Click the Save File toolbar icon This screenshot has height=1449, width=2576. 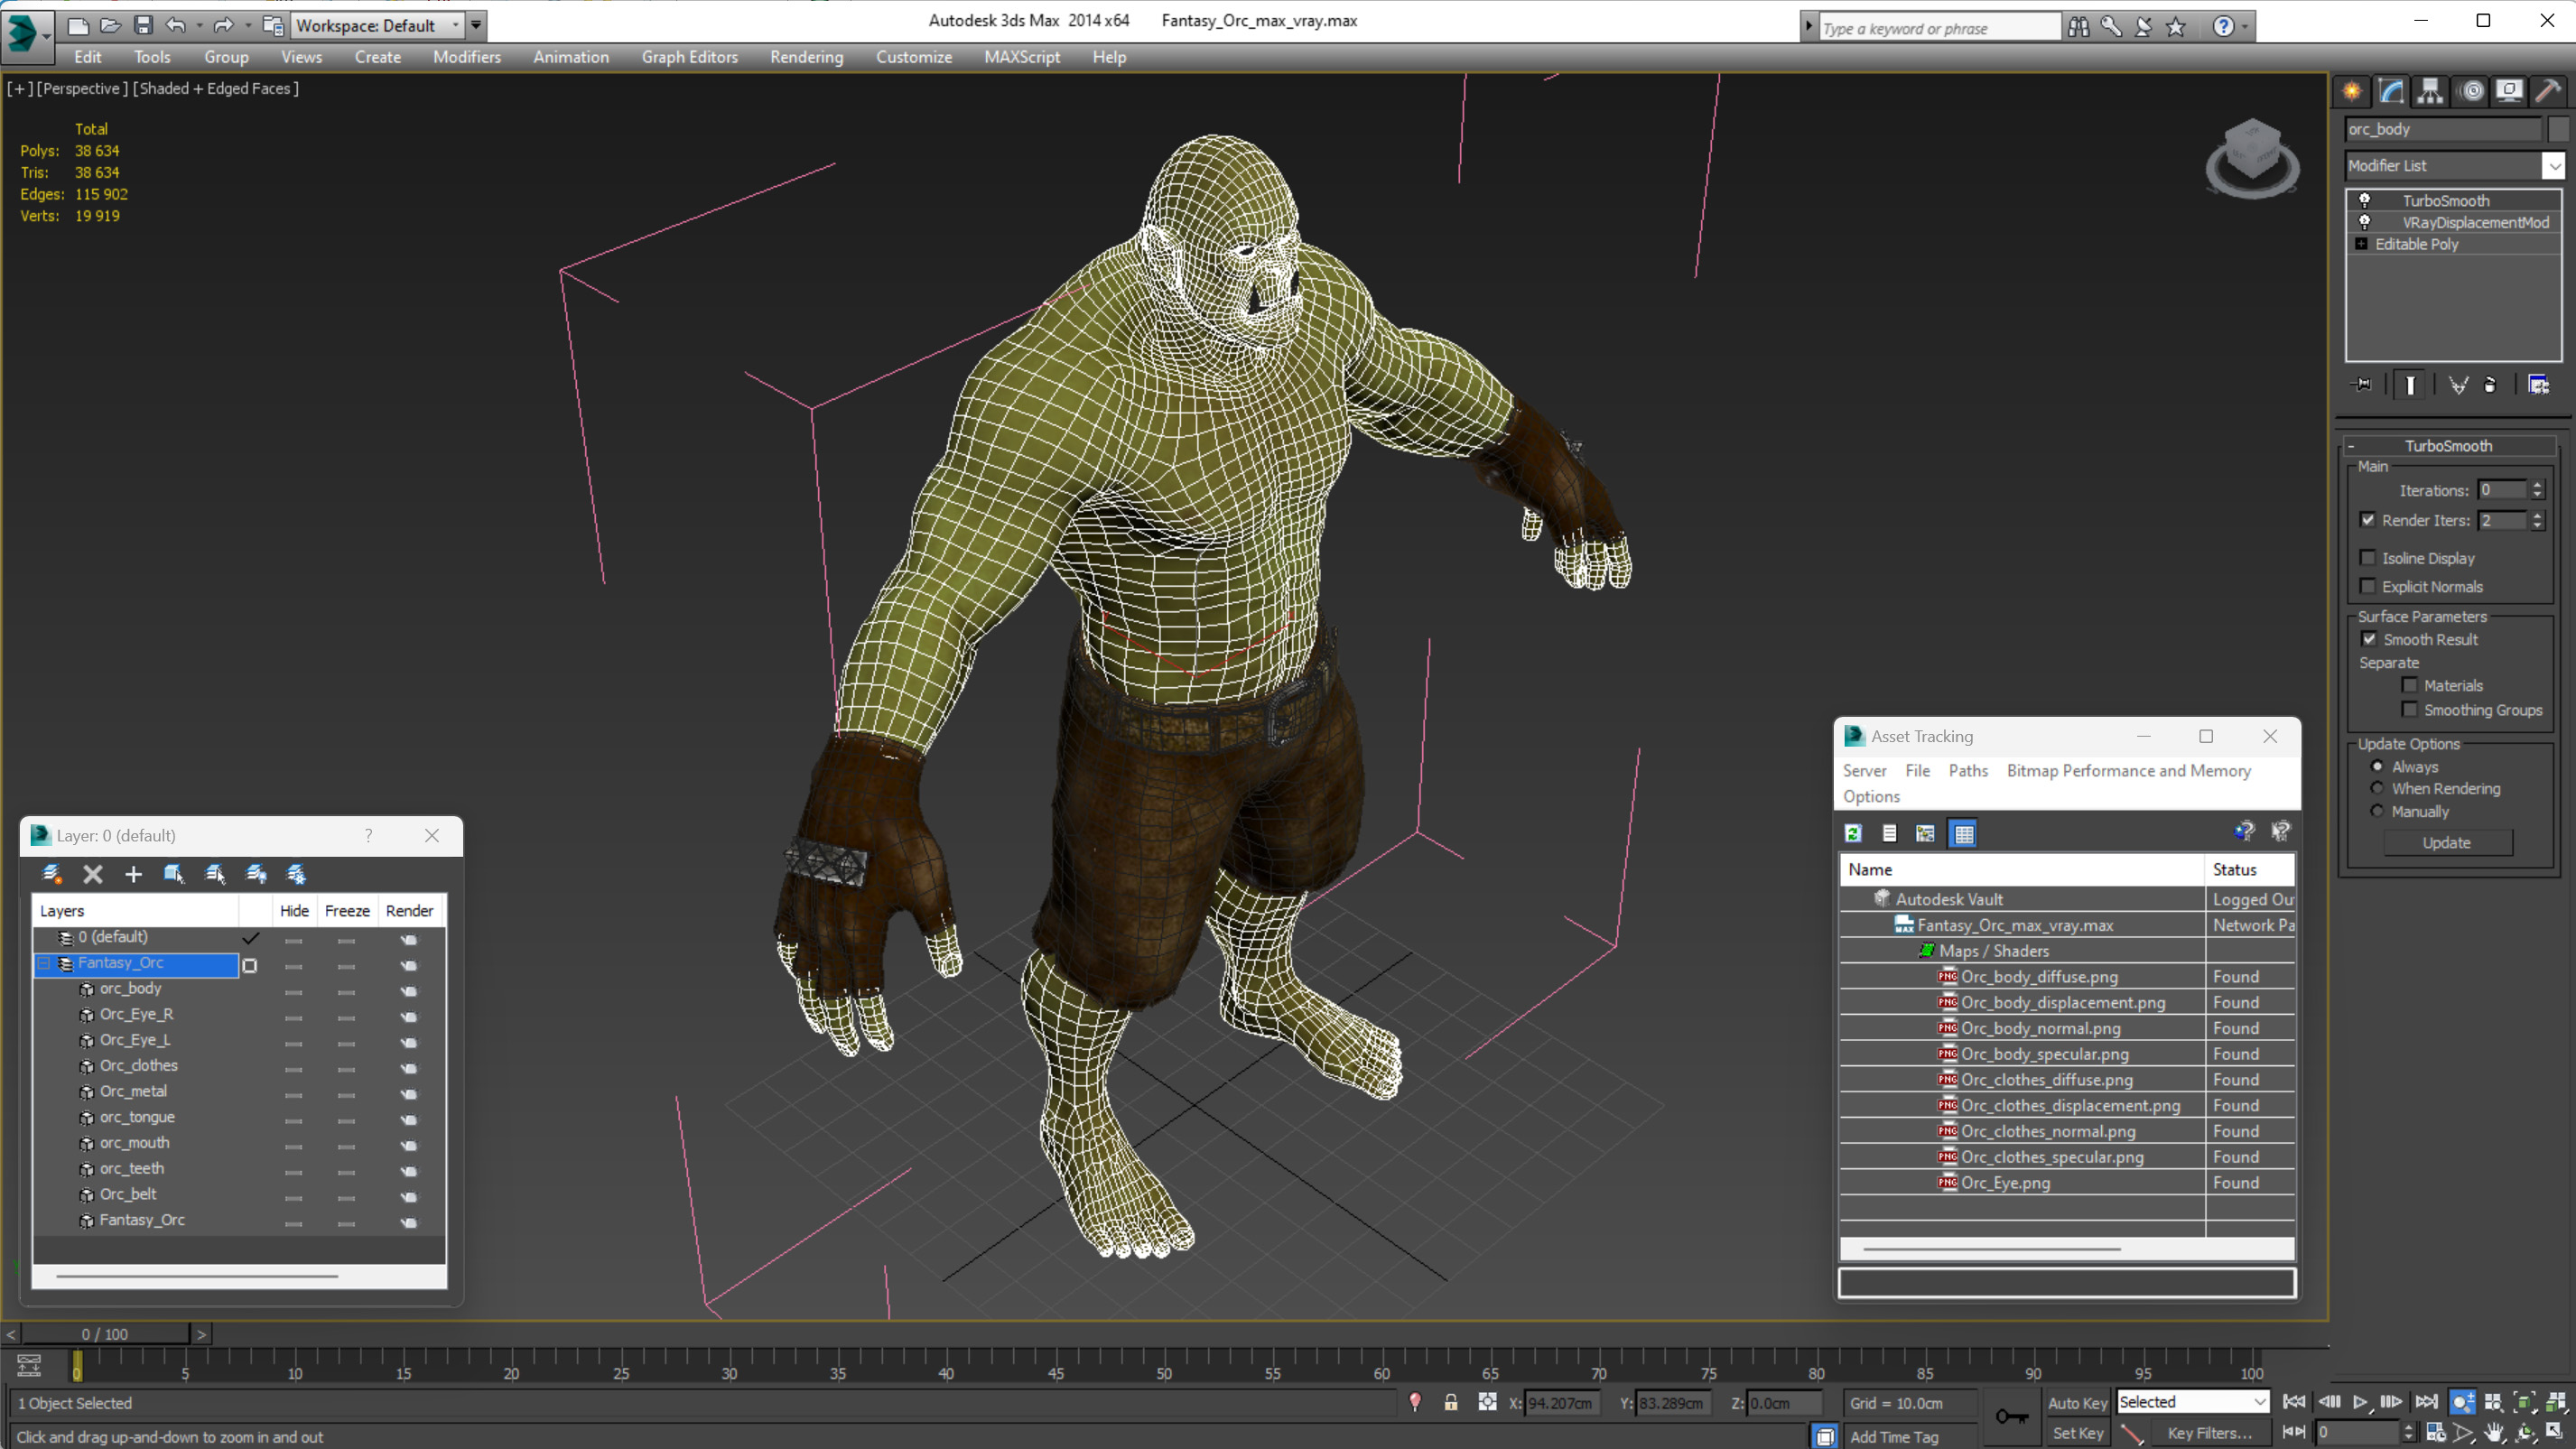pos(143,25)
